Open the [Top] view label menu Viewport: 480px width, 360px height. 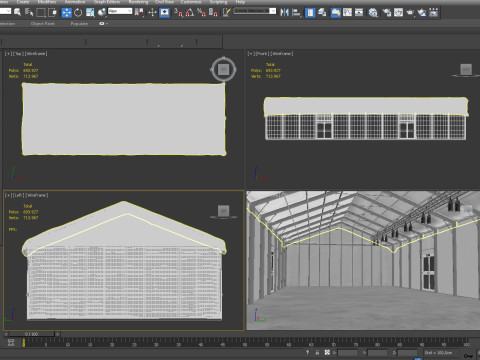[18, 54]
